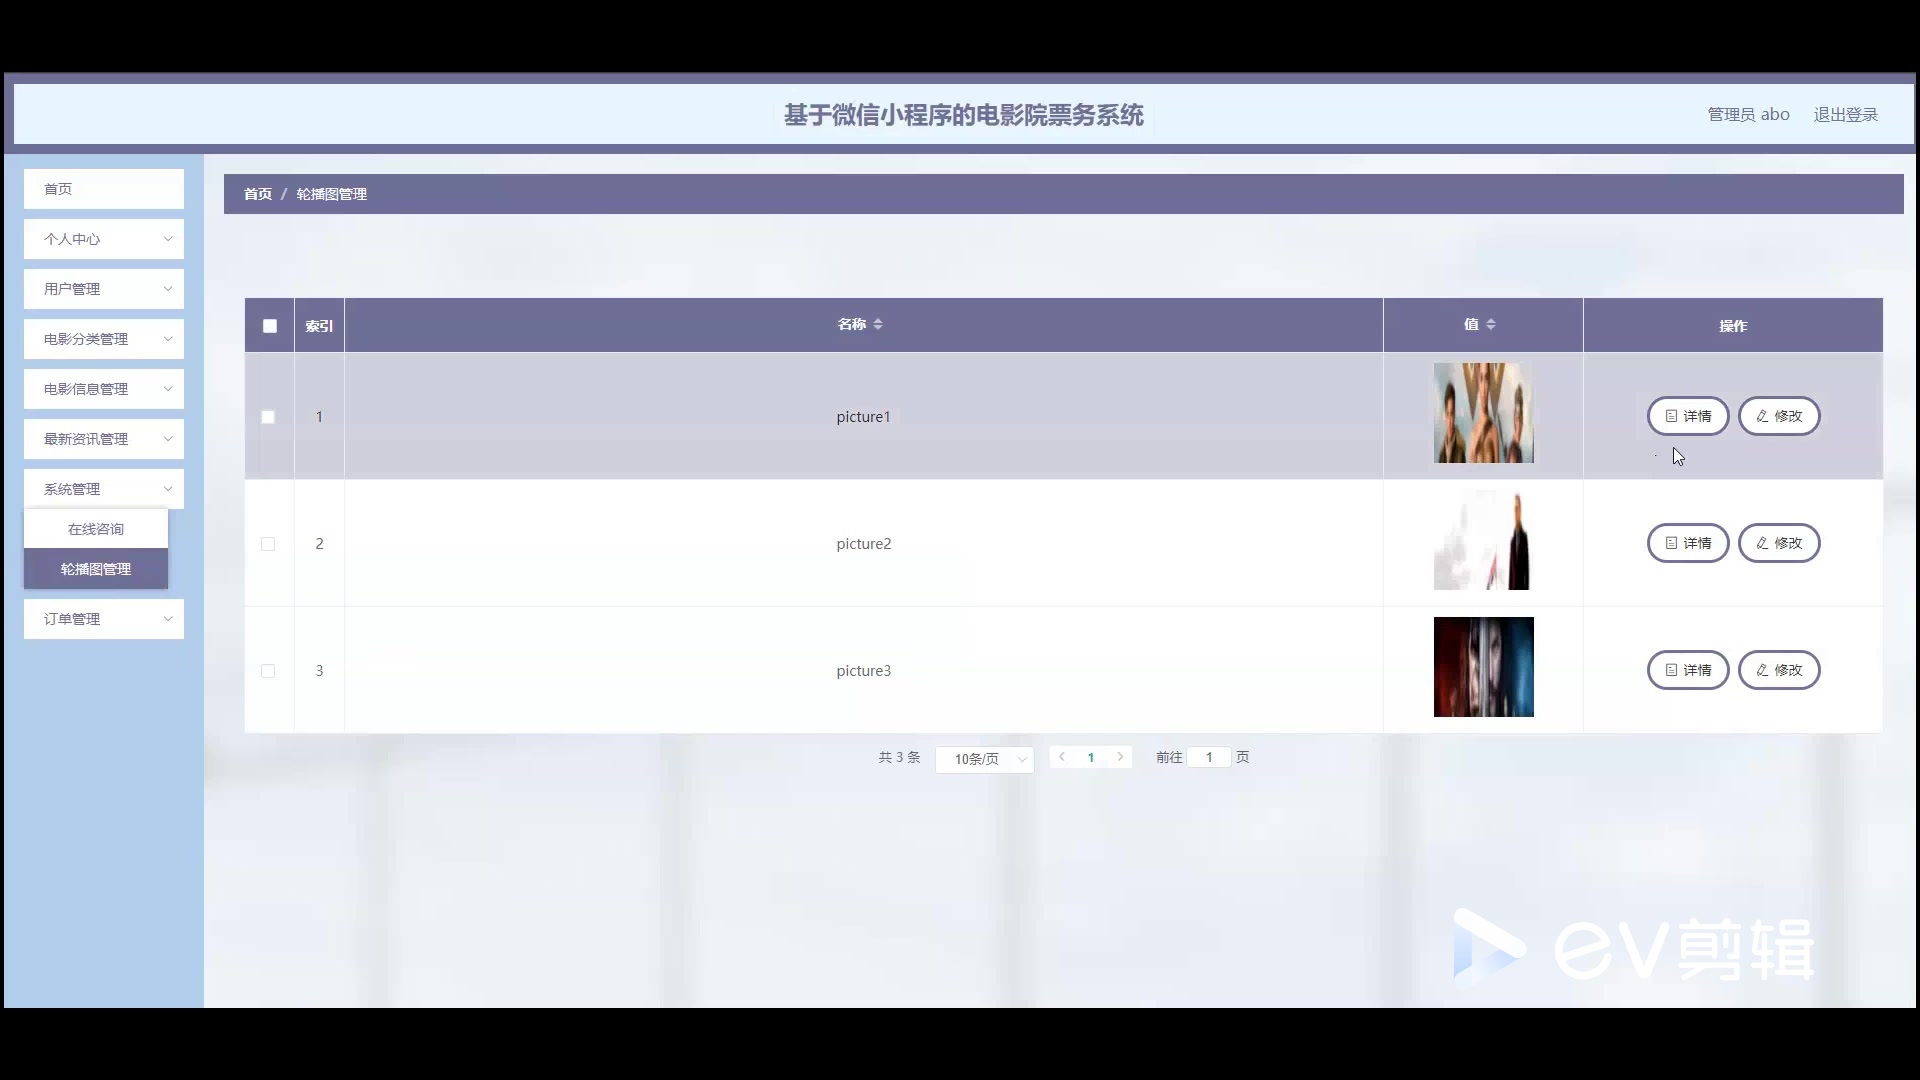The height and width of the screenshot is (1080, 1920).
Task: Click the 前往 page number input field
Action: 1208,757
